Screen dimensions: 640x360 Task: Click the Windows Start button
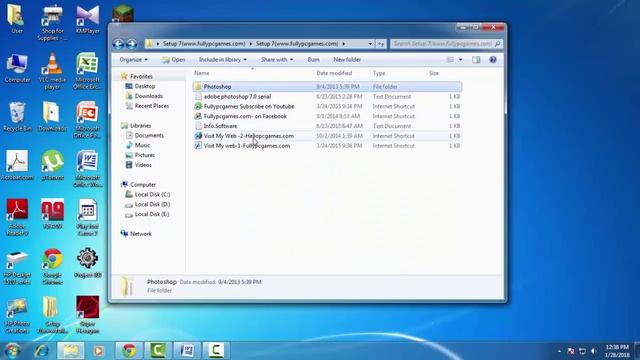13,351
